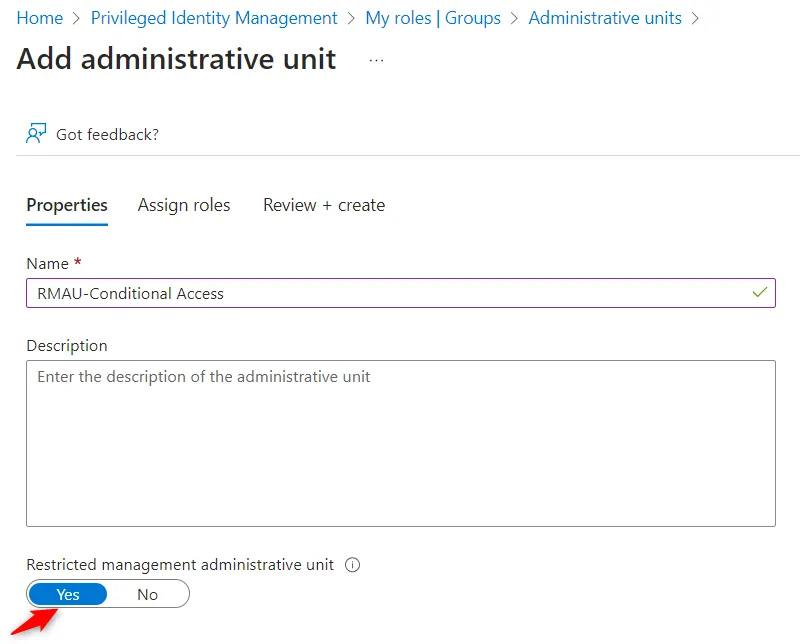The height and width of the screenshot is (644, 800).
Task: Click into the Description text area
Action: 400,443
